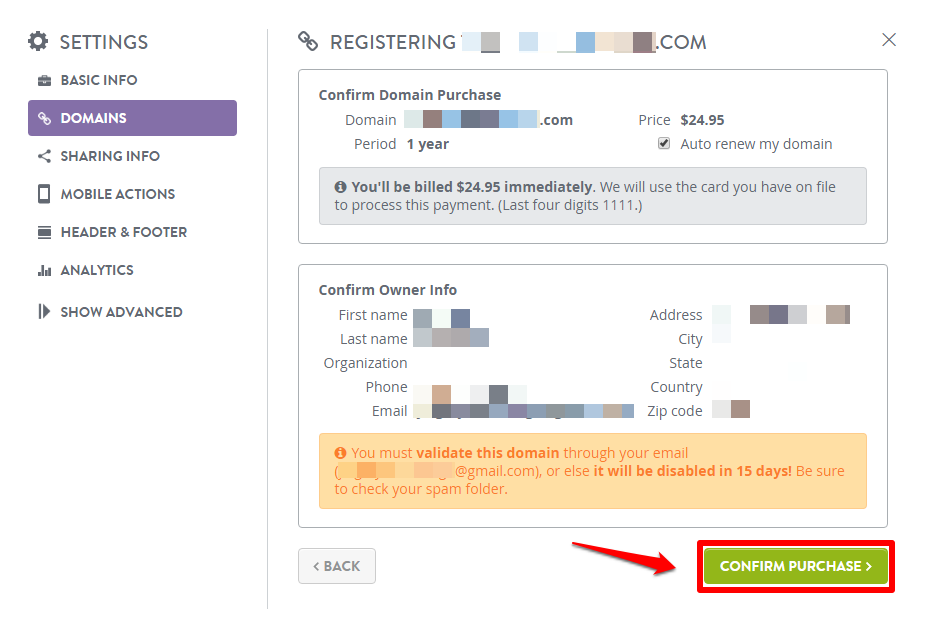Toggle Auto renew my domain checkbox
Image resolution: width=927 pixels, height=637 pixels.
tap(664, 143)
